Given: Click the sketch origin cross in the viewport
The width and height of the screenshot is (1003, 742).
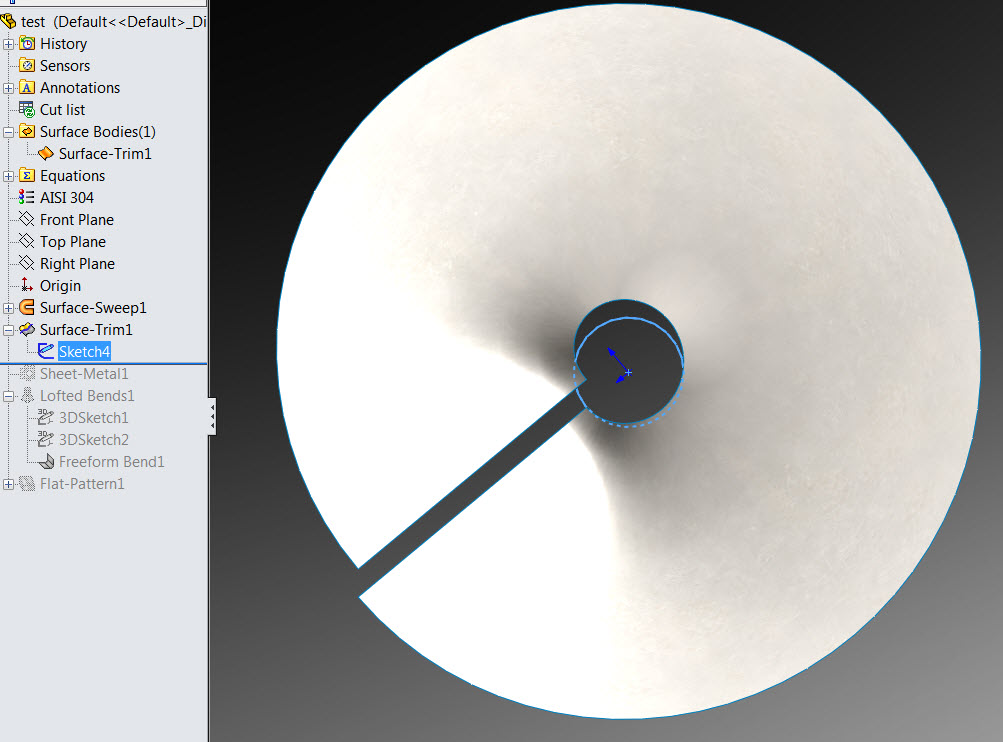Looking at the screenshot, I should [x=628, y=372].
